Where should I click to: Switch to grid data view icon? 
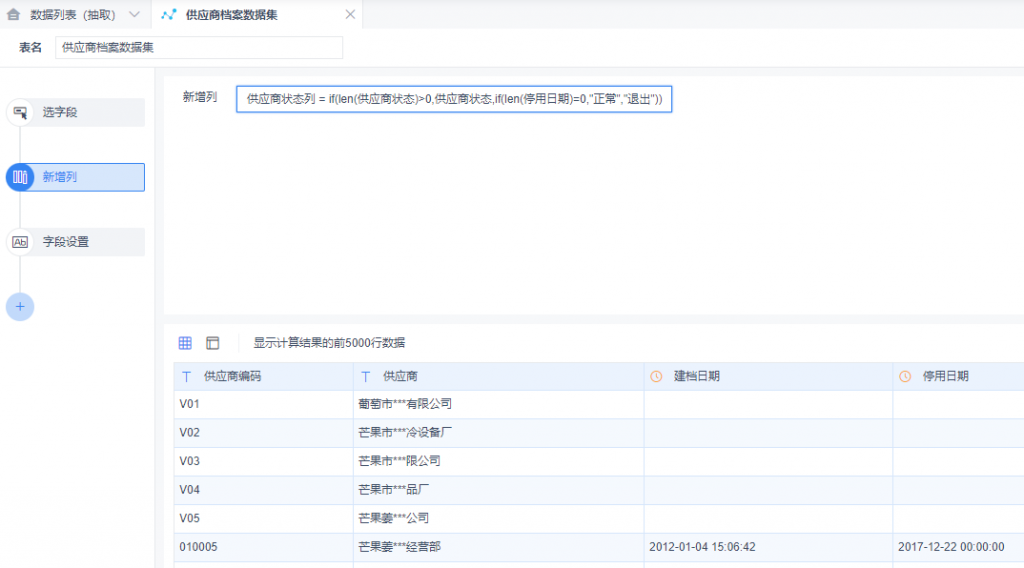185,343
